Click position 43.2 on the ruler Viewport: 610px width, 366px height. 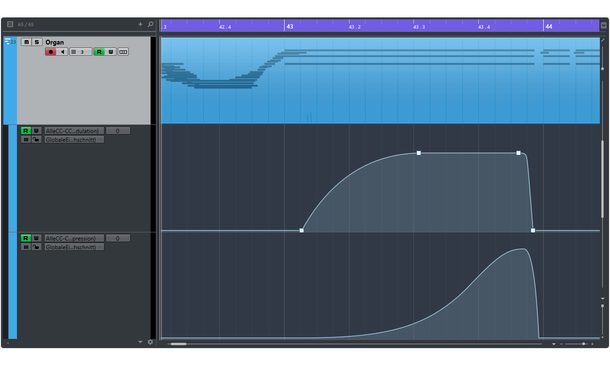[354, 27]
